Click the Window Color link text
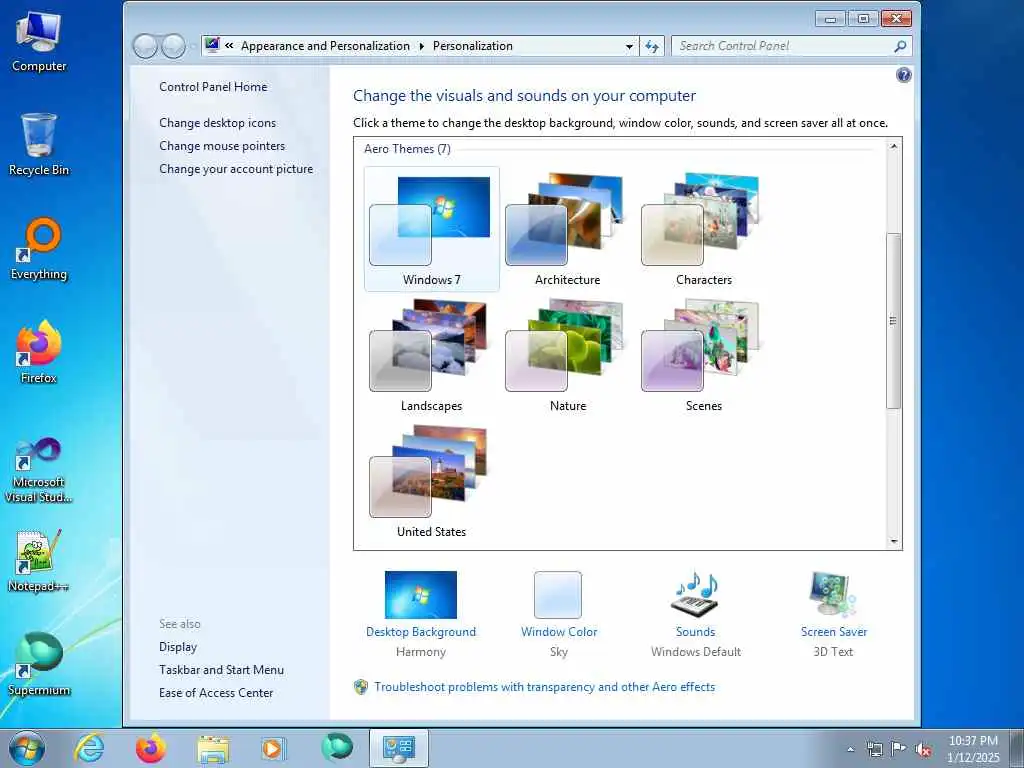This screenshot has height=768, width=1024. [559, 632]
